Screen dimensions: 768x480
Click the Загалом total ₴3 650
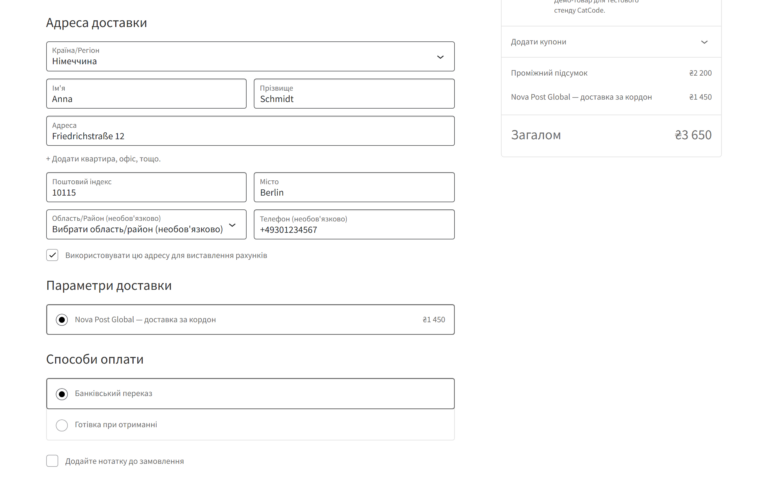693,135
